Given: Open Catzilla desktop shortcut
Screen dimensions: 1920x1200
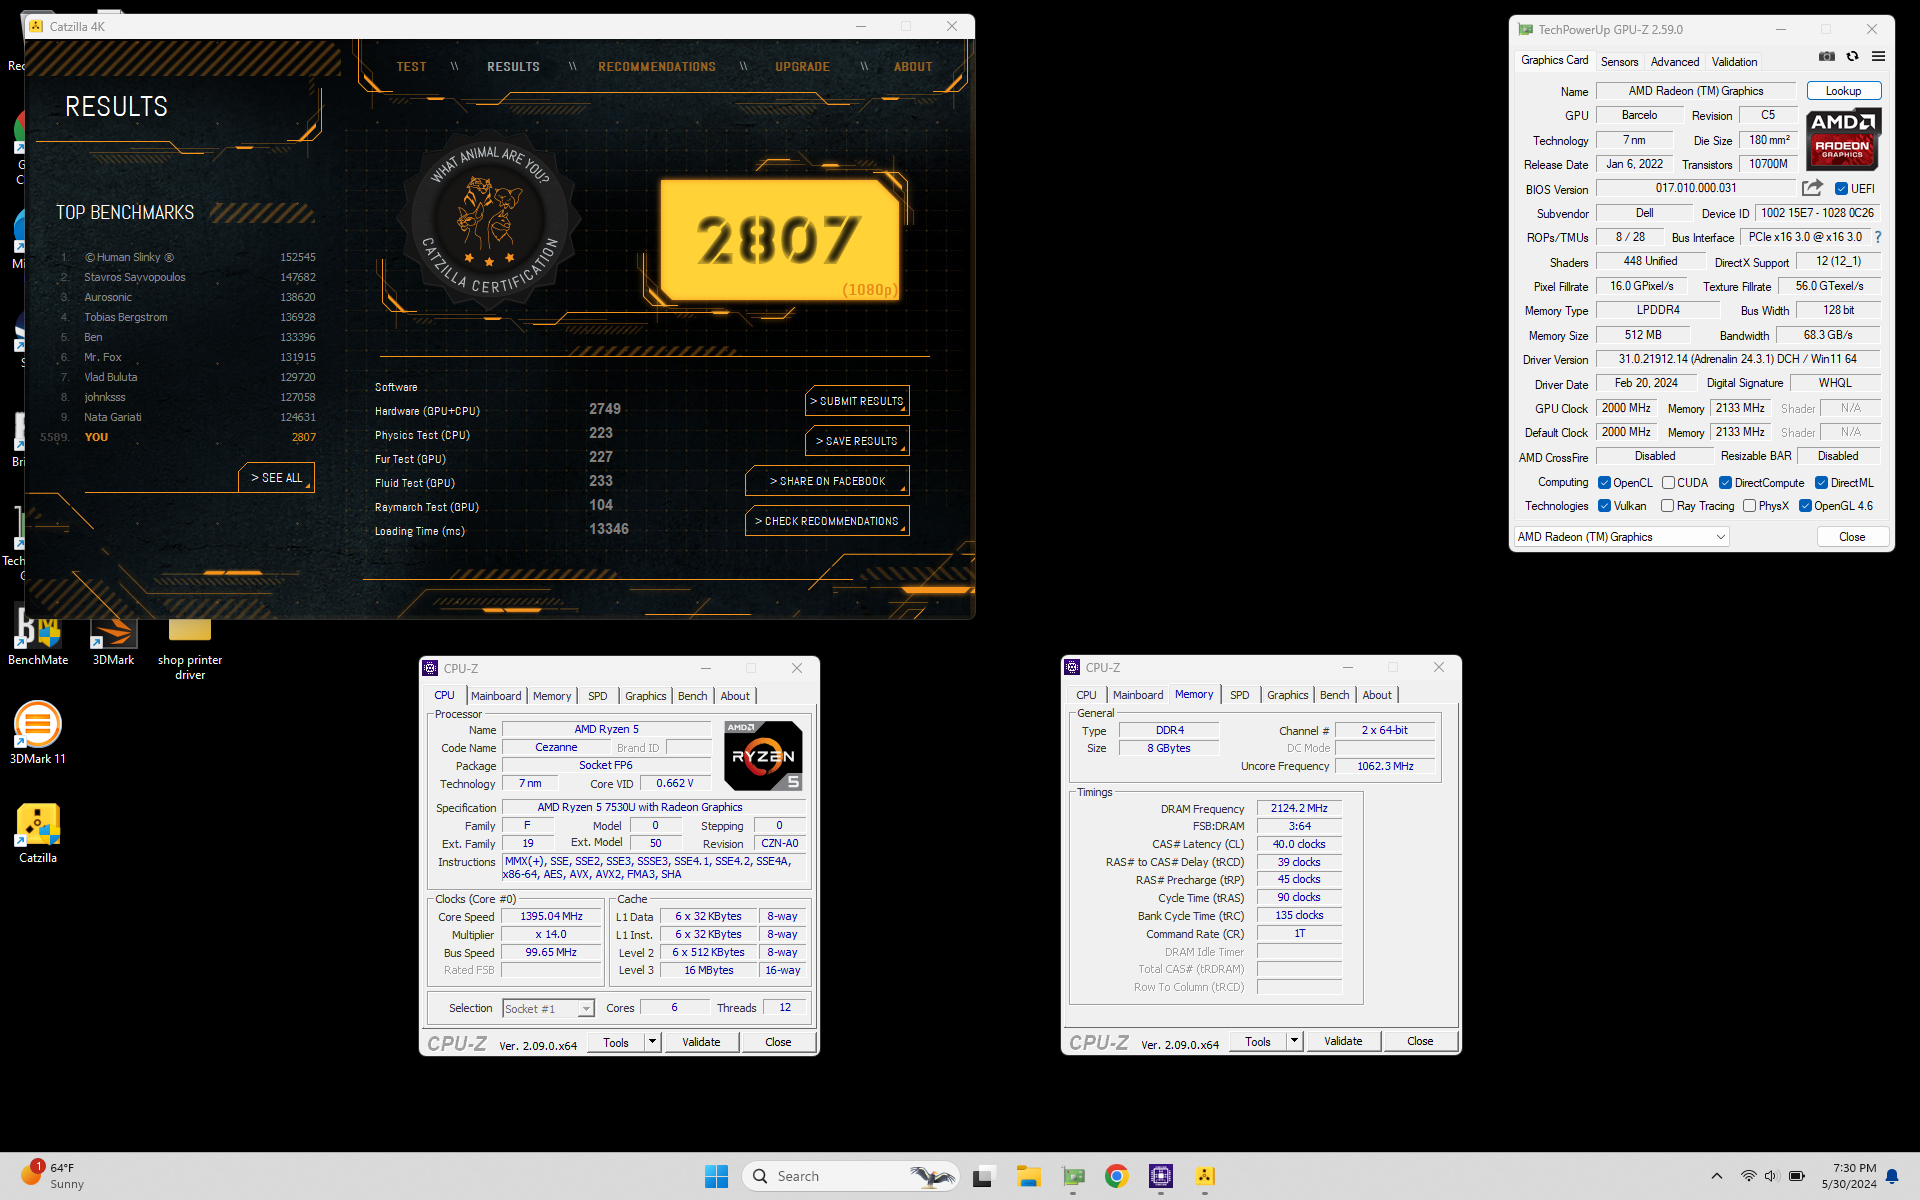Looking at the screenshot, I should coord(38,833).
